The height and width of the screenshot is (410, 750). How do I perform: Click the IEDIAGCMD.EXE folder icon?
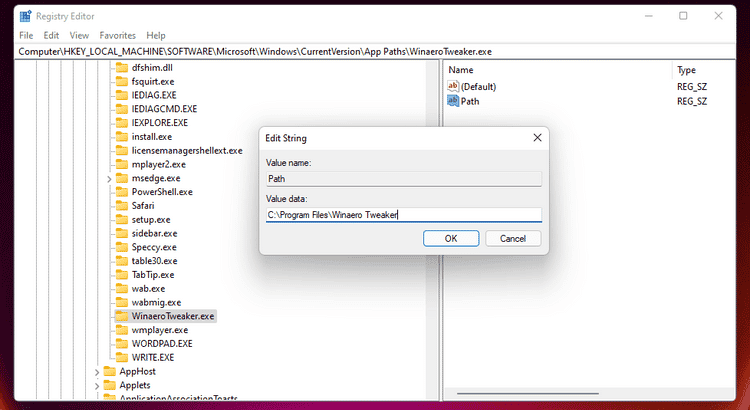click(122, 109)
